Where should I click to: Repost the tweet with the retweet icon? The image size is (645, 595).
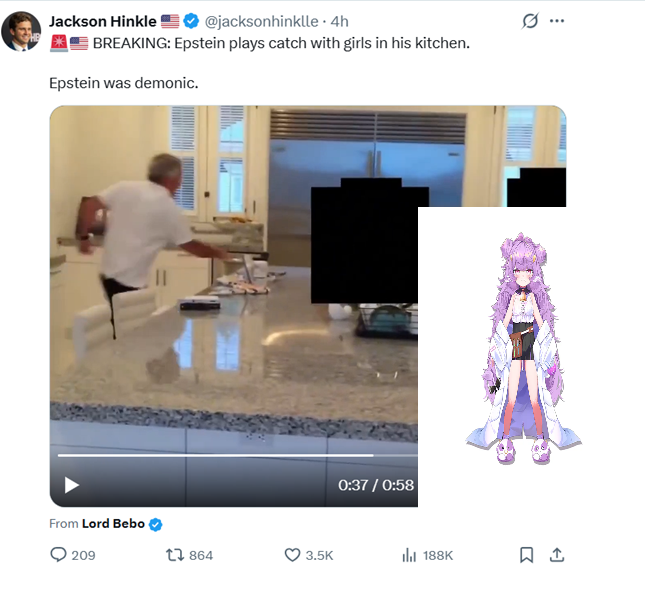tap(174, 555)
